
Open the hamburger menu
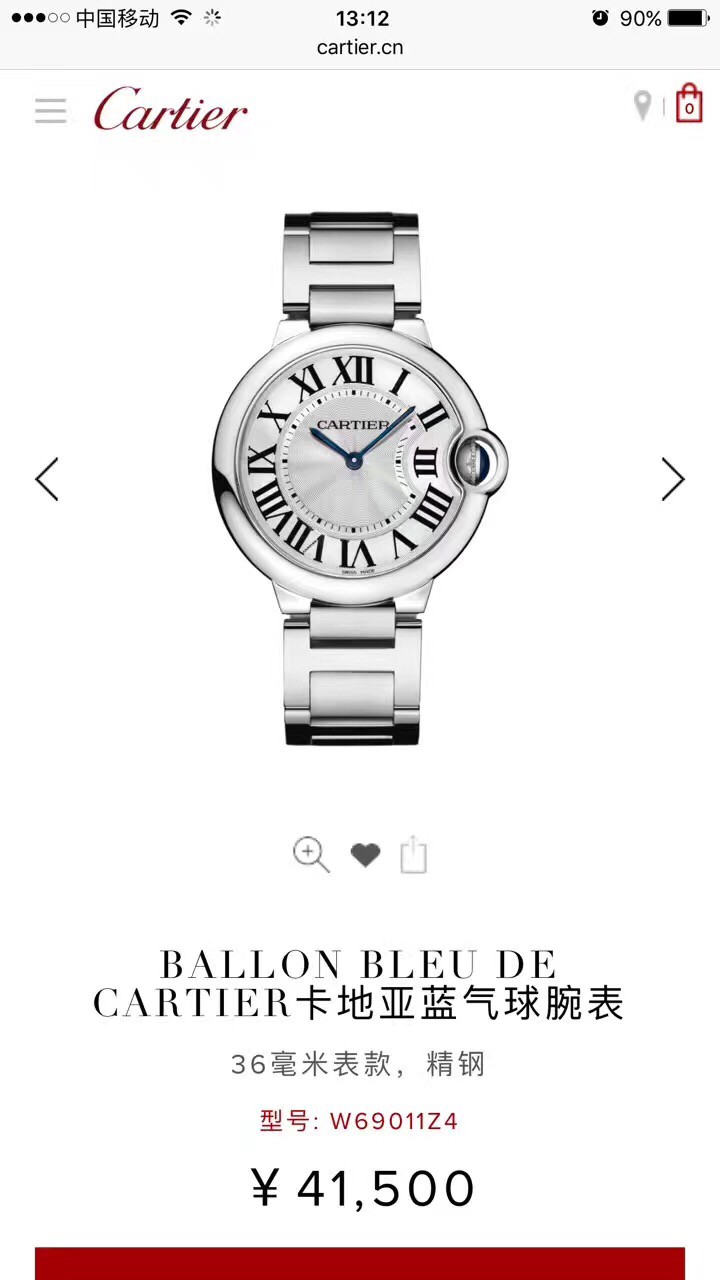tap(50, 110)
